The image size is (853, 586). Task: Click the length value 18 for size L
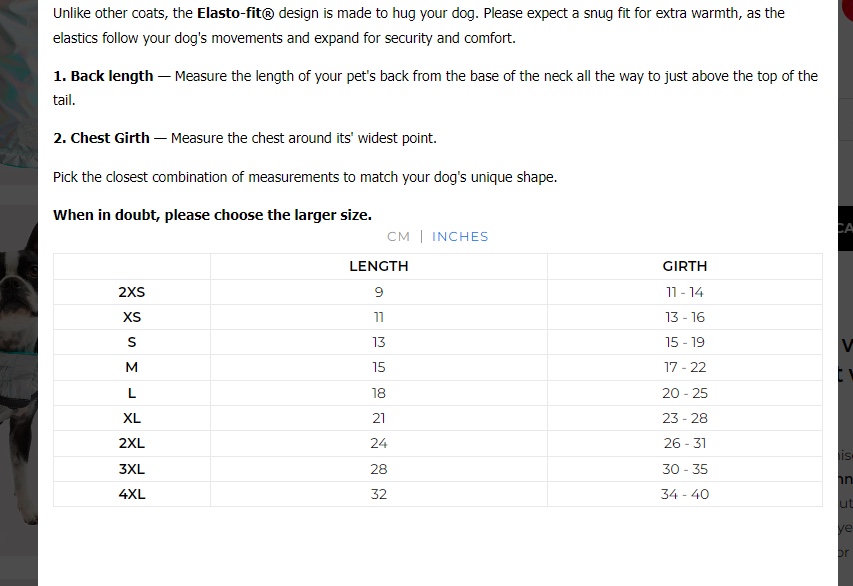pos(379,393)
